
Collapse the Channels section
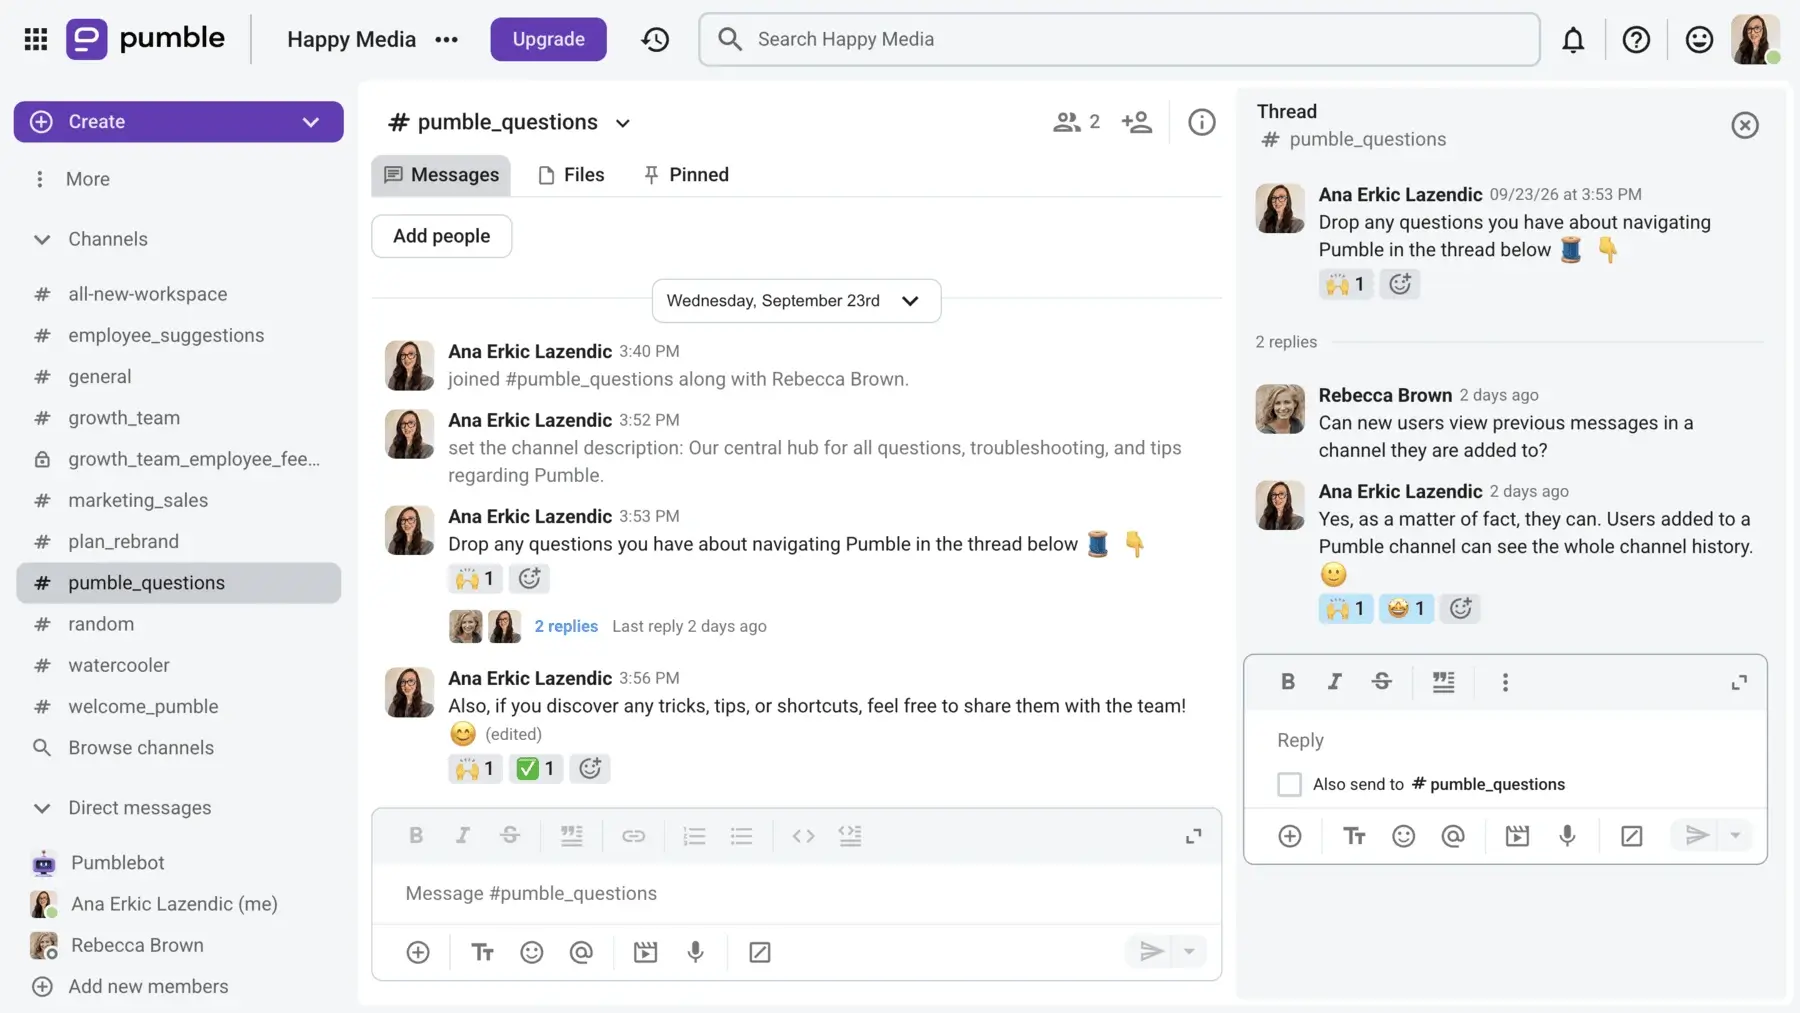(42, 239)
